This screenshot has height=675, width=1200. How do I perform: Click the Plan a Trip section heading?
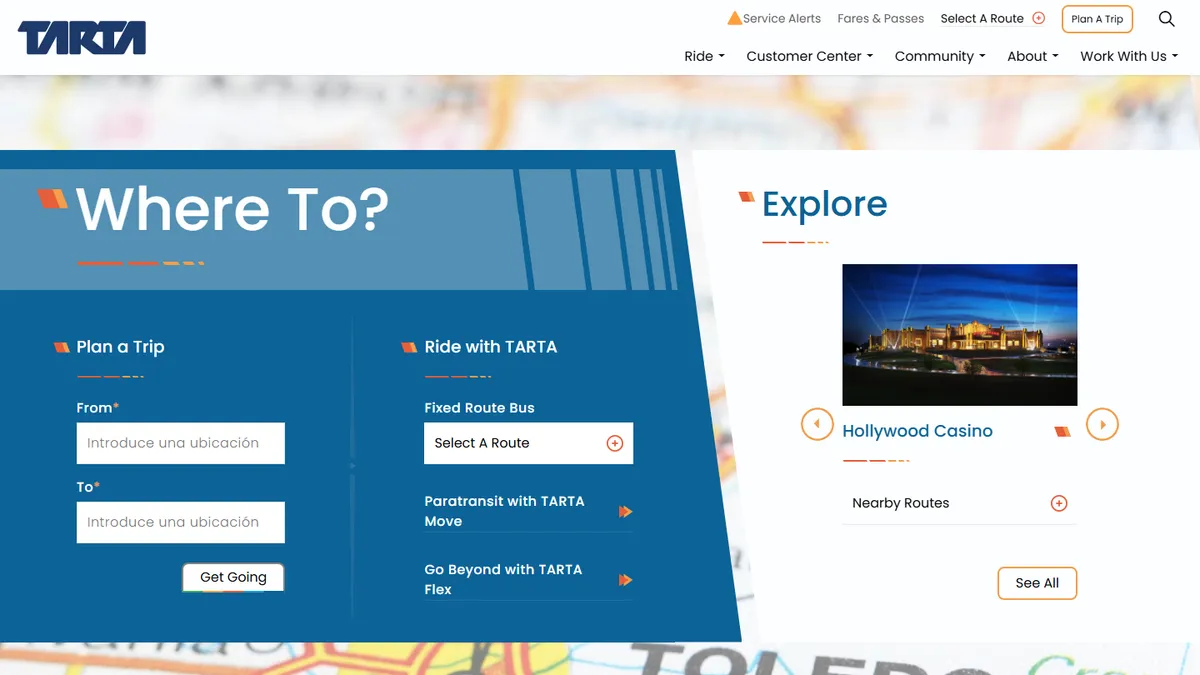point(120,347)
